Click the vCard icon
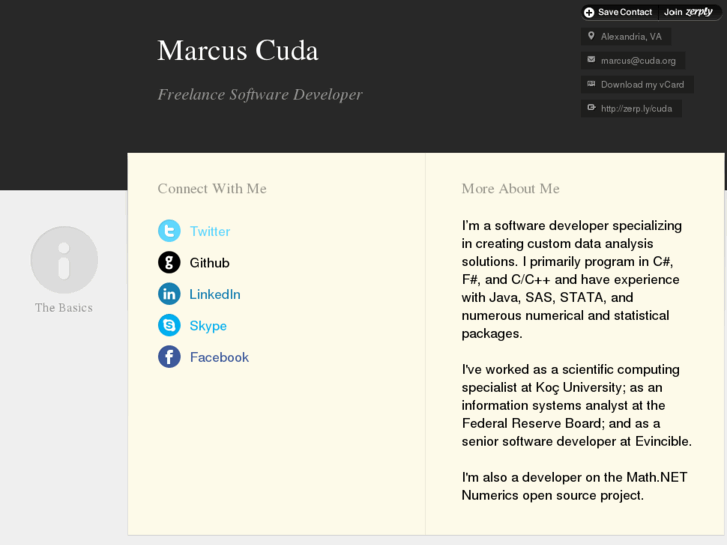This screenshot has width=727, height=545. click(x=591, y=84)
